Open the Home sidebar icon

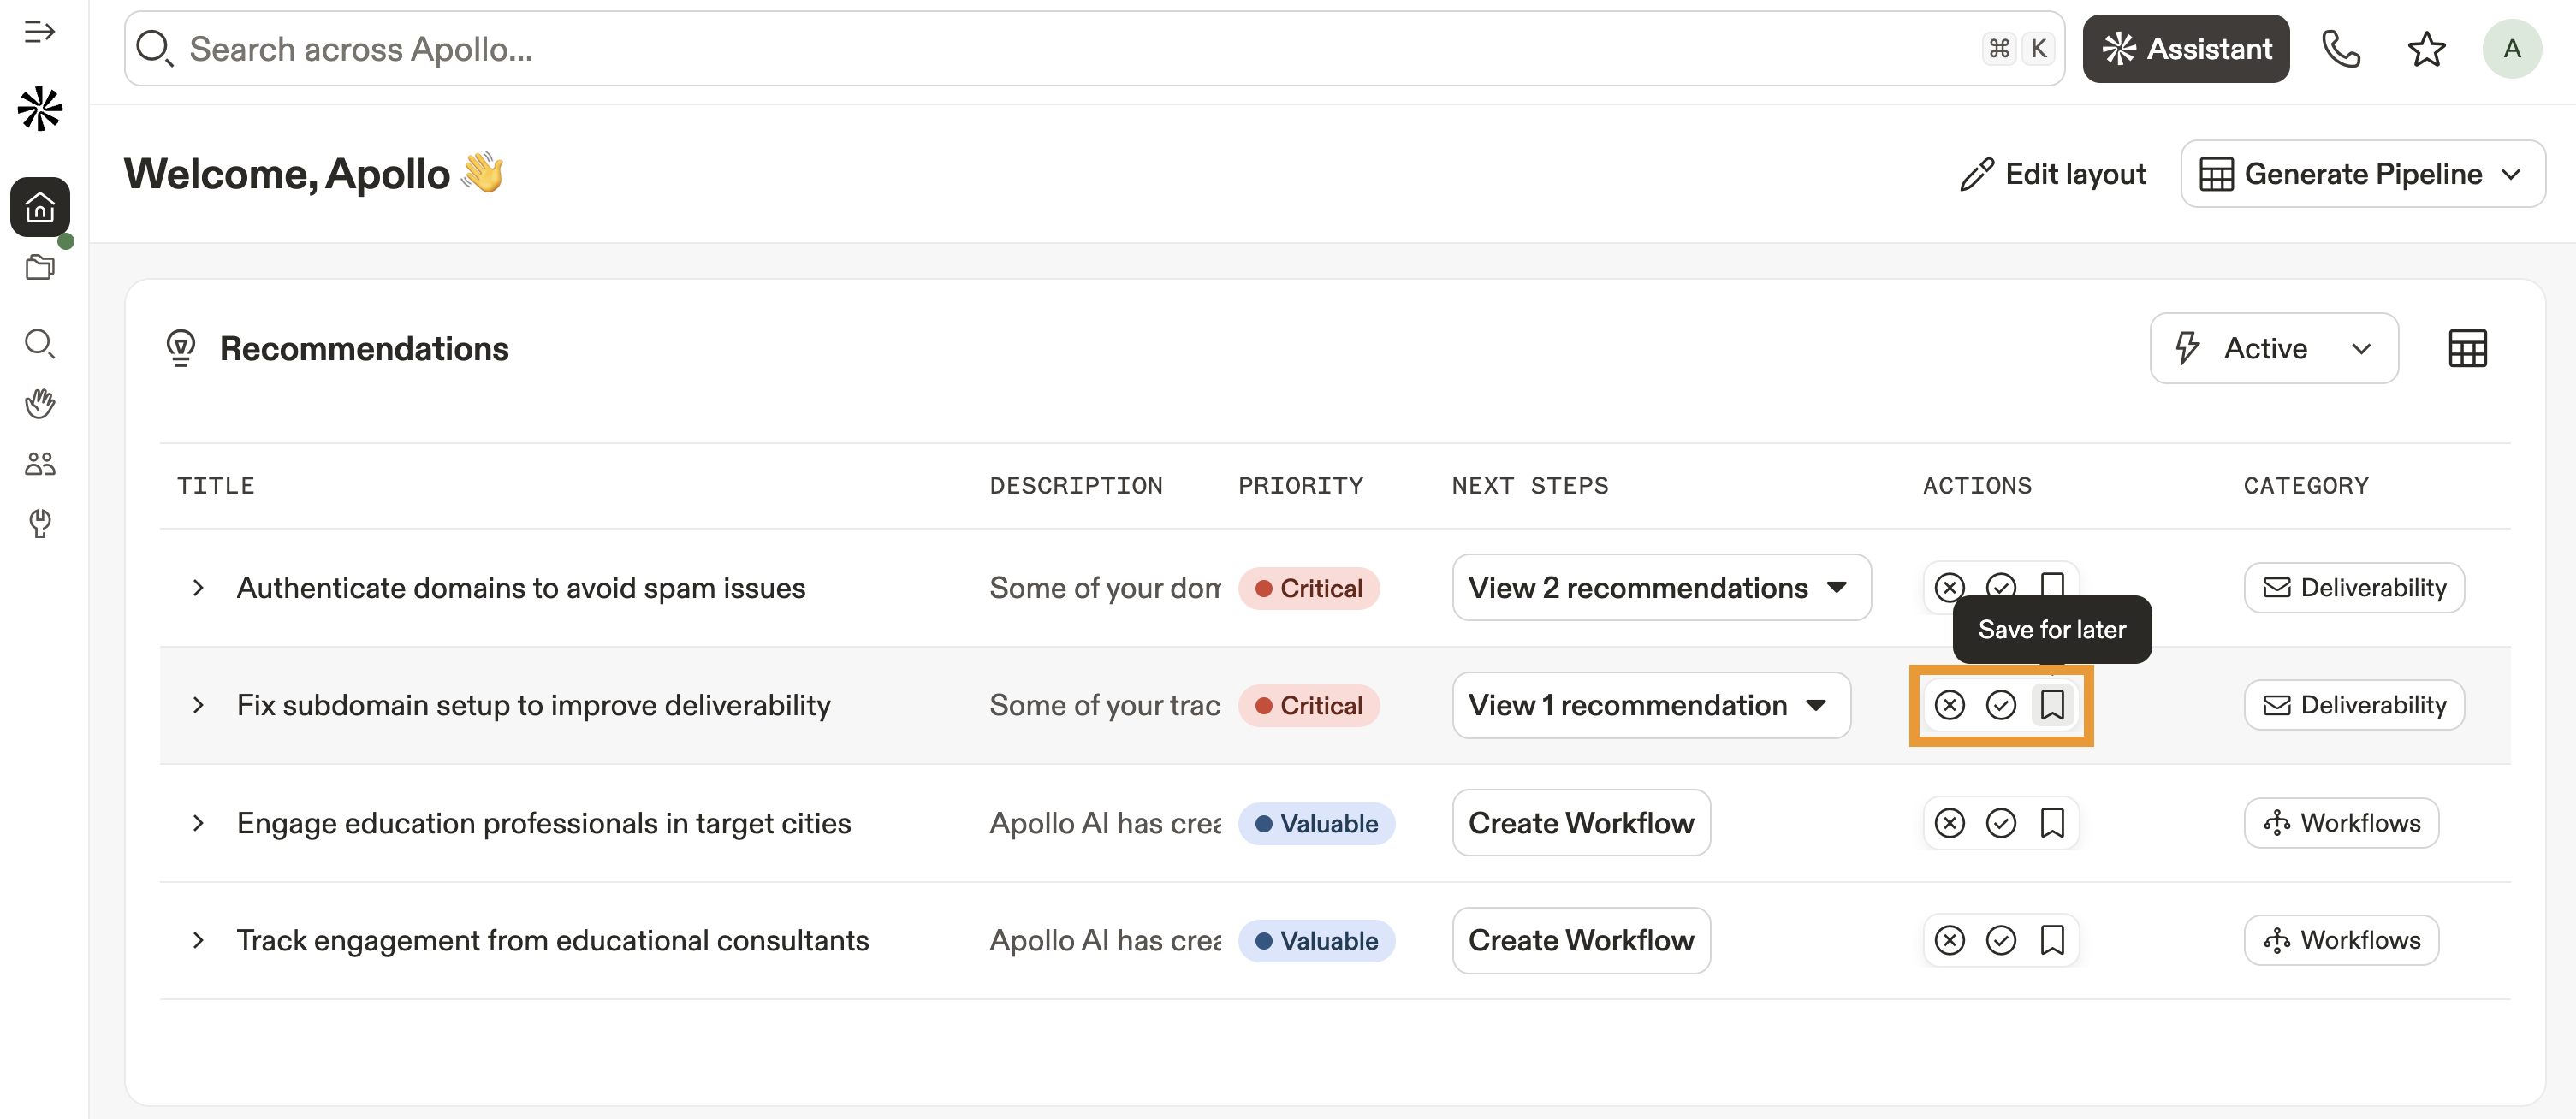40,207
